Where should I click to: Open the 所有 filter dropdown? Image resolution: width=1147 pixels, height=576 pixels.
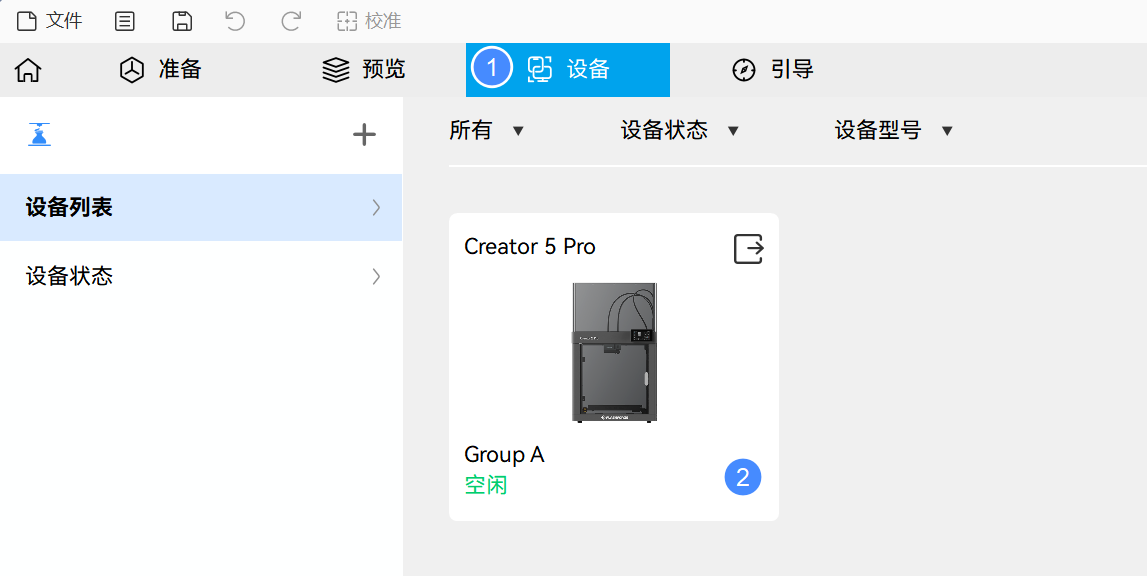click(487, 131)
